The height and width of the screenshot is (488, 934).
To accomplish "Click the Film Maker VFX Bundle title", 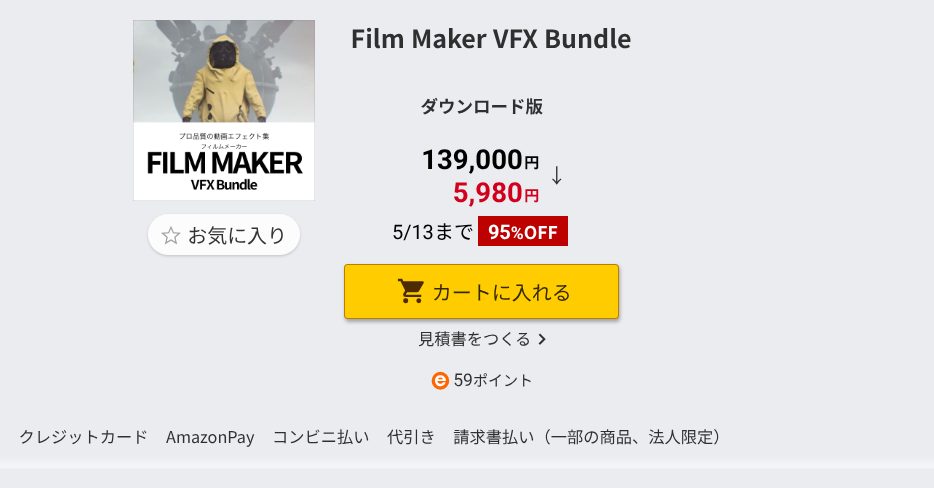I will point(491,39).
